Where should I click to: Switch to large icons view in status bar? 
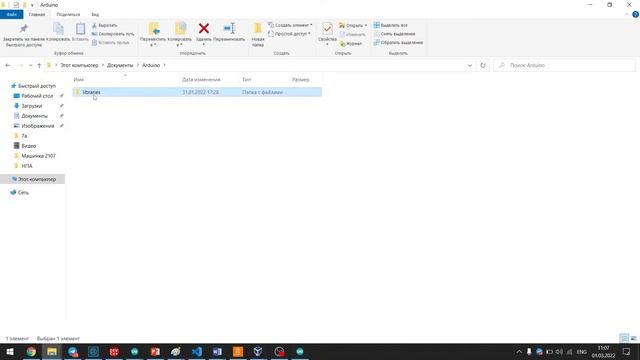click(x=633, y=338)
